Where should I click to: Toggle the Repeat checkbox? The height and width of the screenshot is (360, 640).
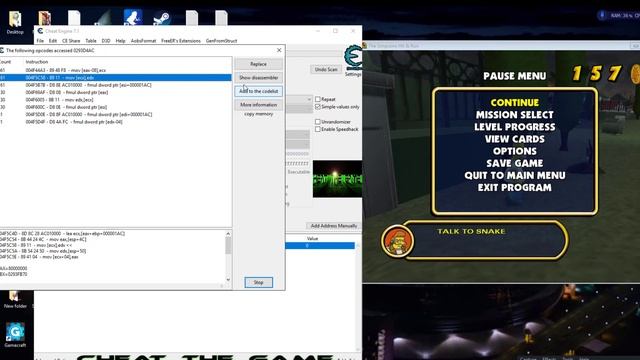[318, 99]
